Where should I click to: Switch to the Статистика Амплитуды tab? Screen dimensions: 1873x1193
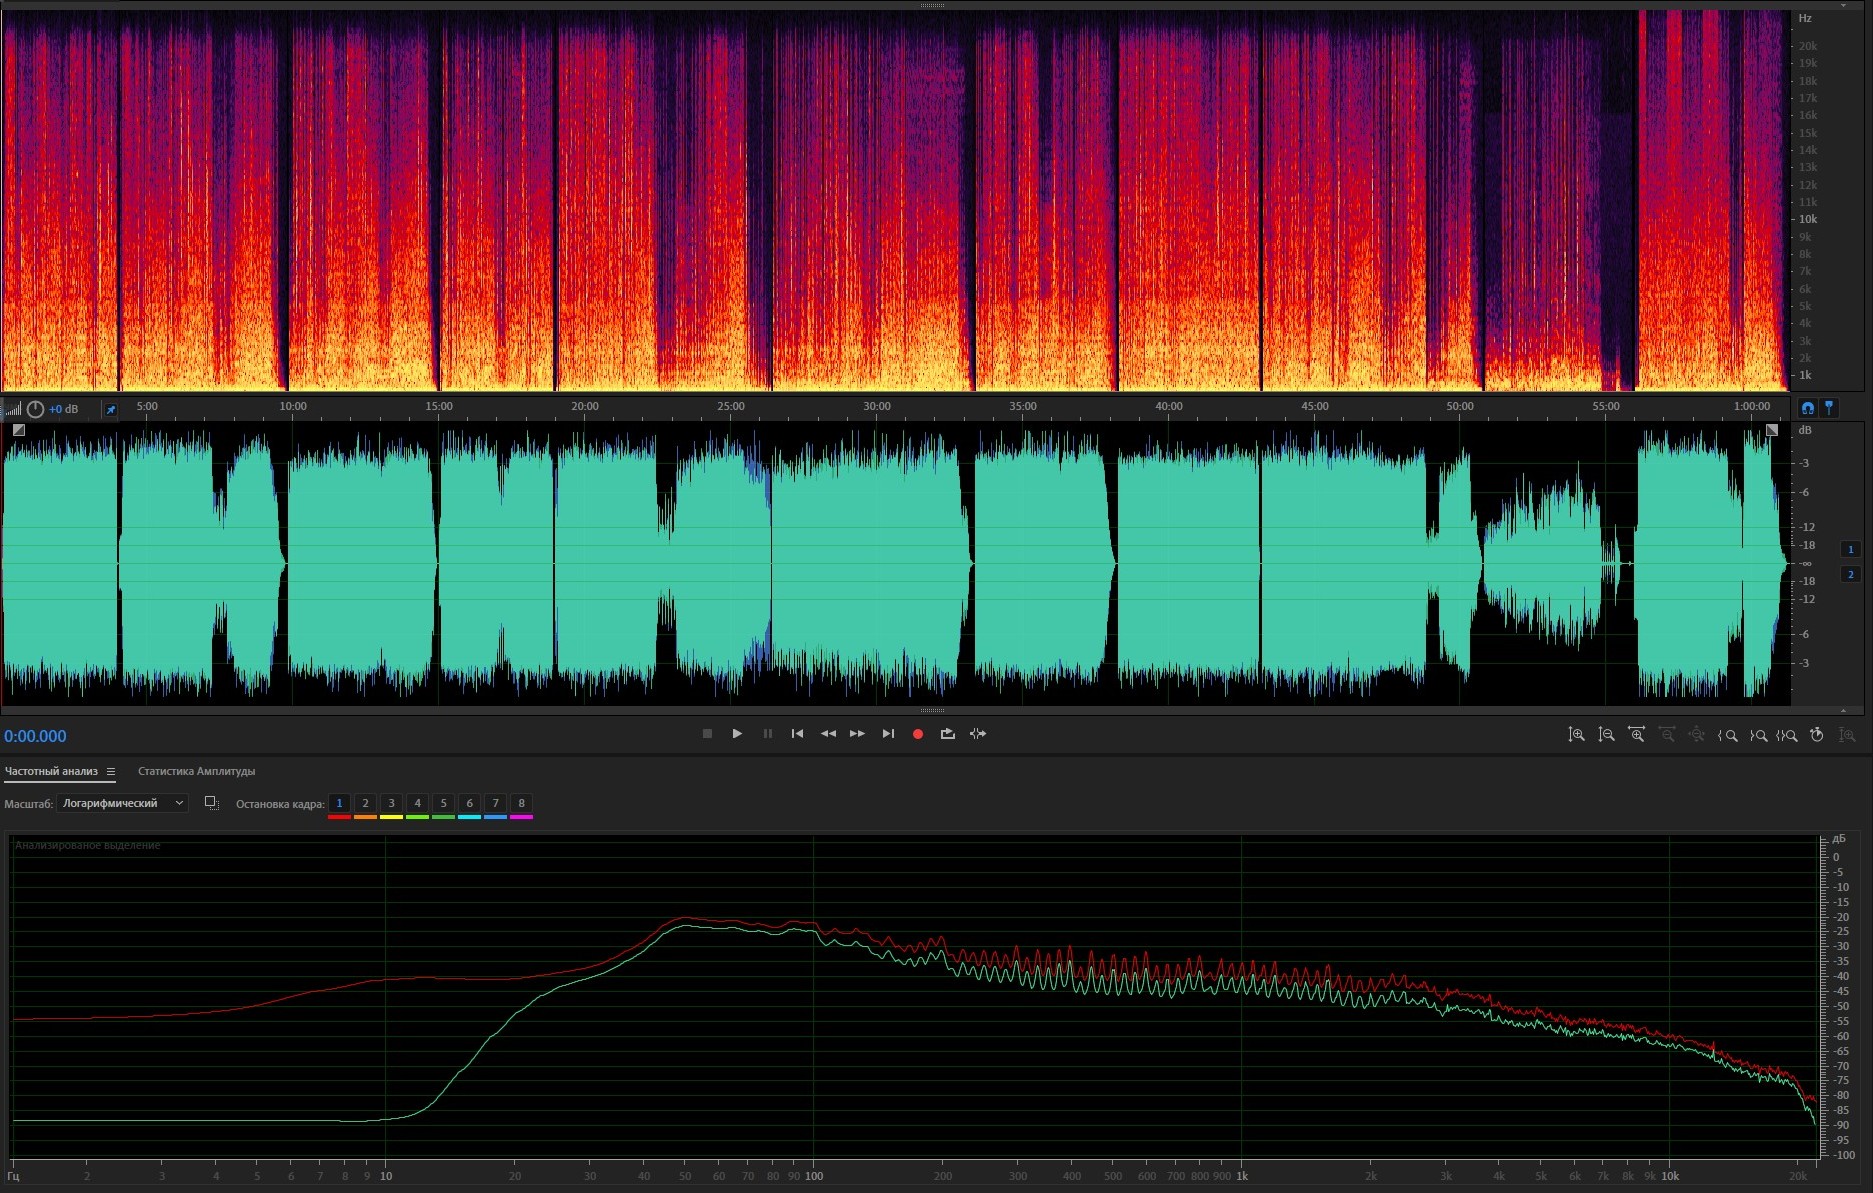[x=196, y=771]
